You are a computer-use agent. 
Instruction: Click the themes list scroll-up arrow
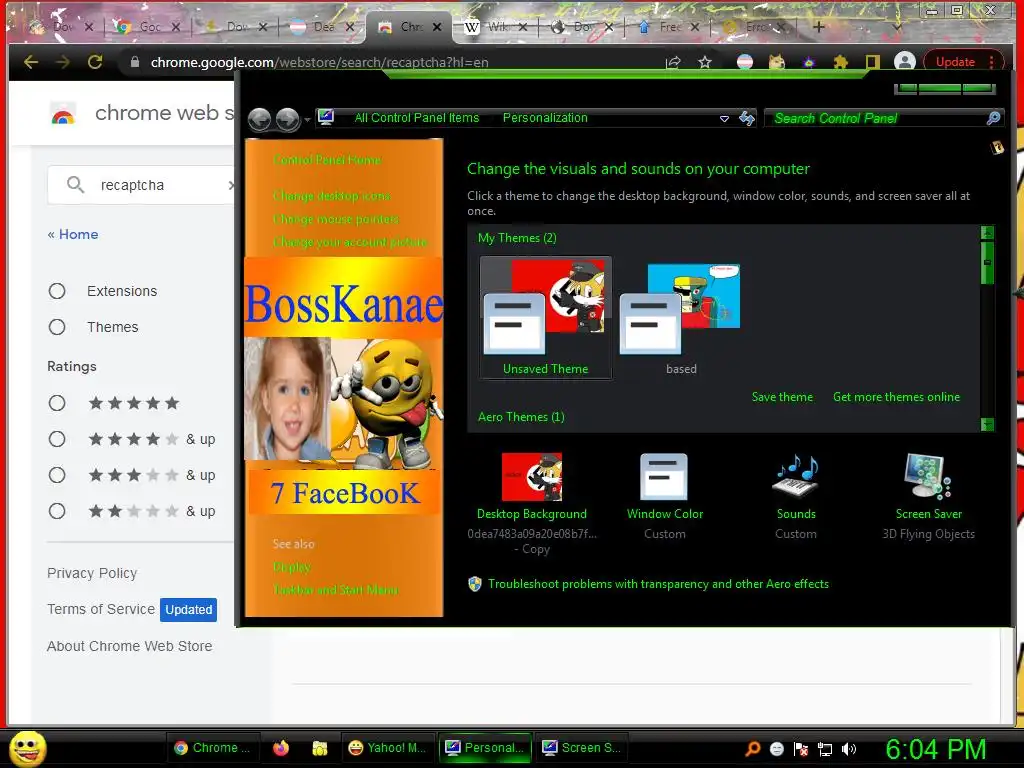(x=987, y=232)
